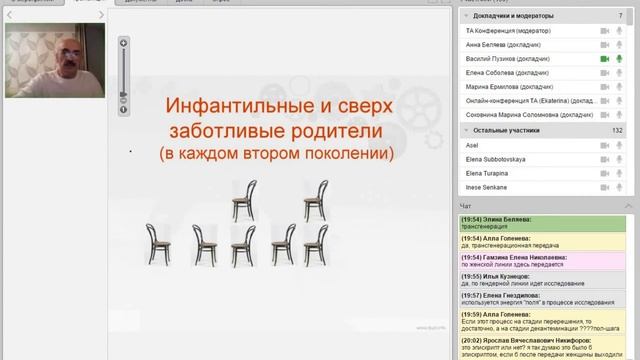Collapse the Остальные участники group
Viewport: 640px width, 360px height.
466,130
